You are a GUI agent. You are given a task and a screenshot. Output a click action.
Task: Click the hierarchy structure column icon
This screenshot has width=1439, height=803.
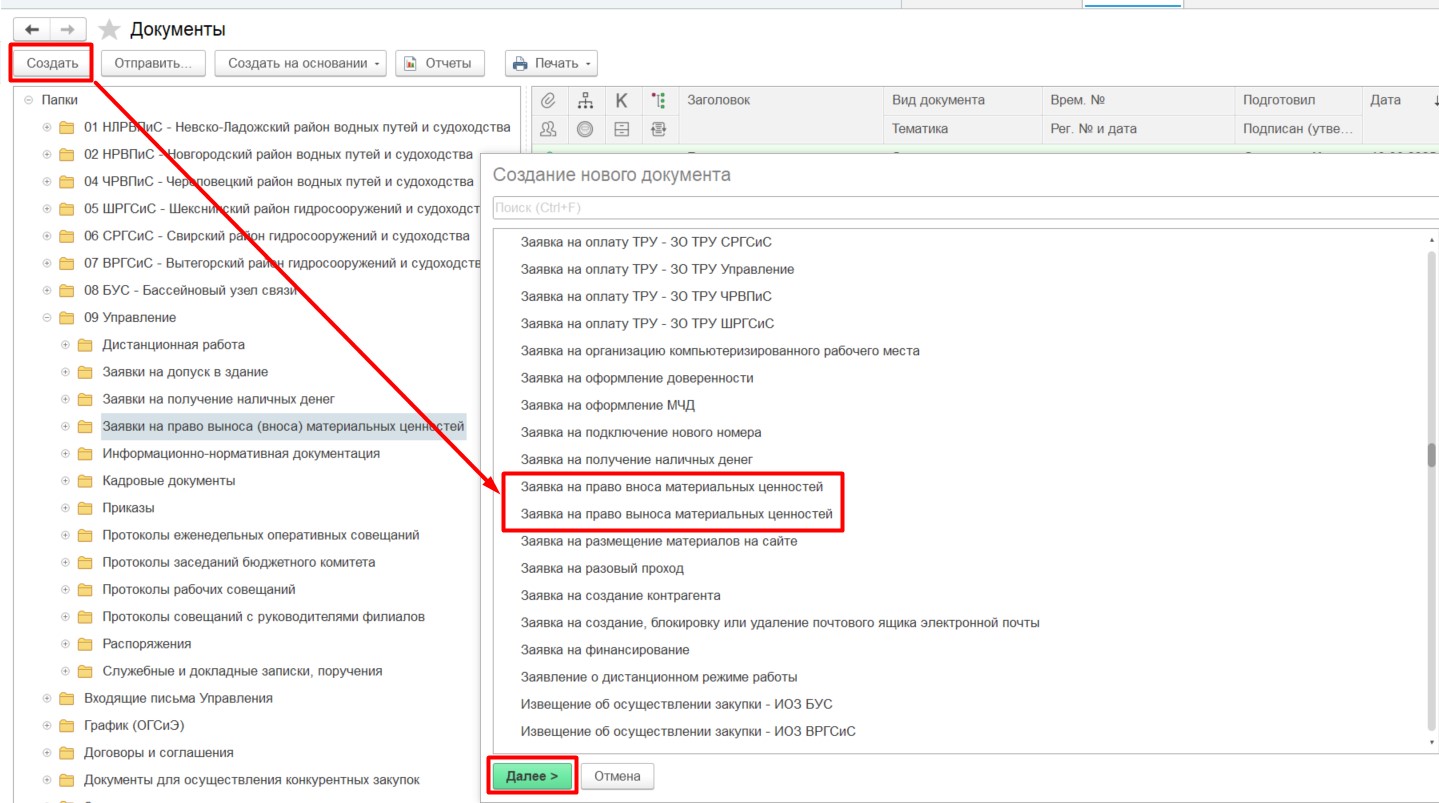[x=585, y=100]
